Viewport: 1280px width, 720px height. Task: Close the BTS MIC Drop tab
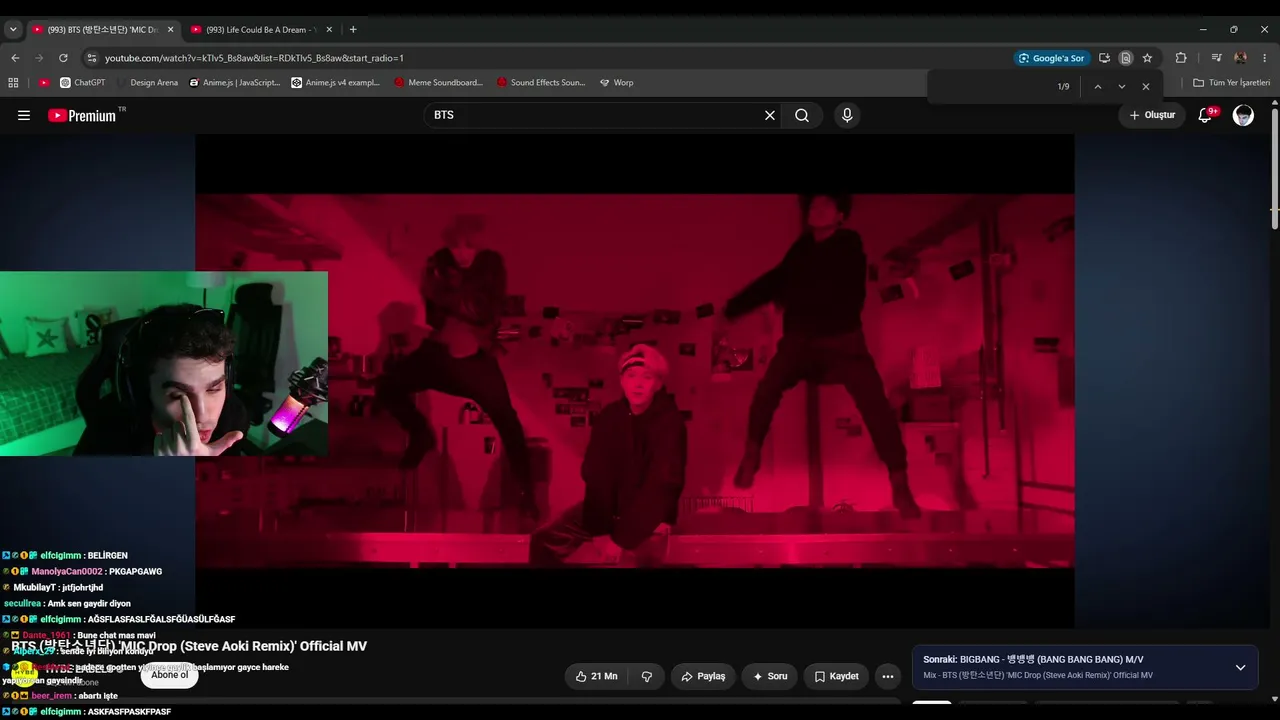coord(170,30)
